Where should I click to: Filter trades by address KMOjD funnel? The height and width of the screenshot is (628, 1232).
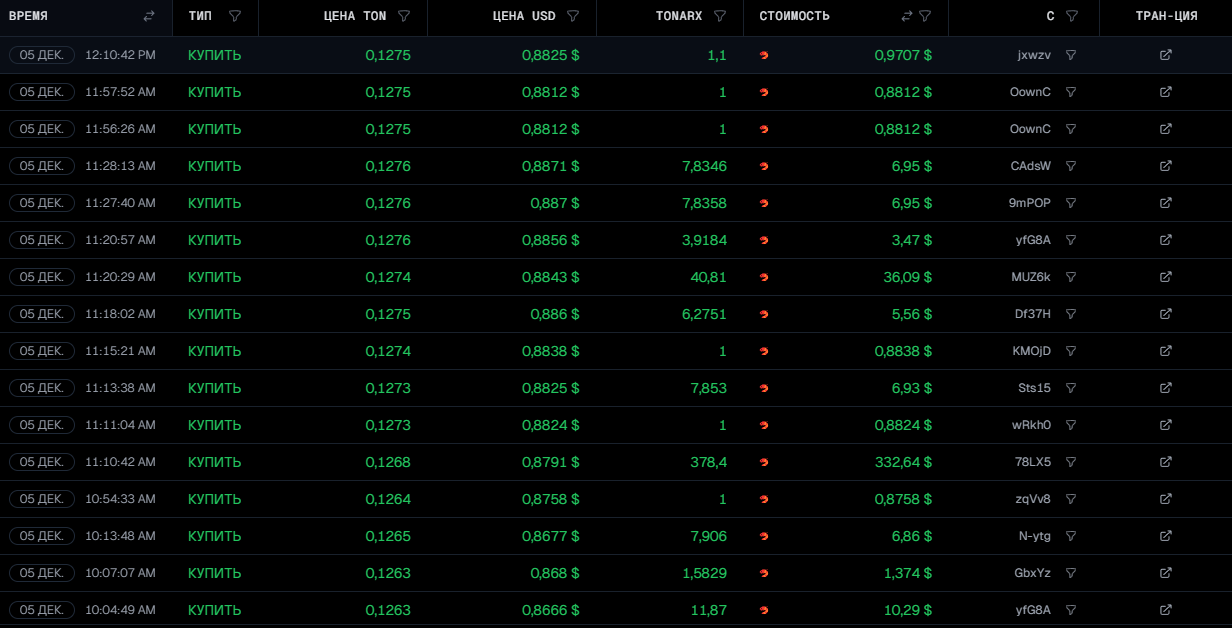[1071, 351]
